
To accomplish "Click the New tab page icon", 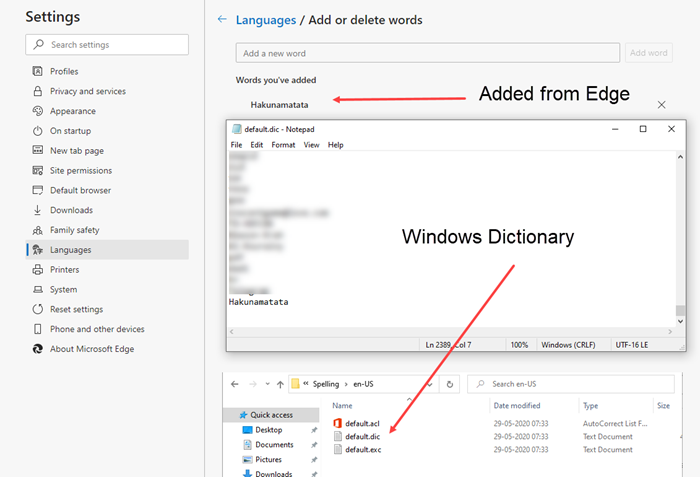I will [38, 150].
